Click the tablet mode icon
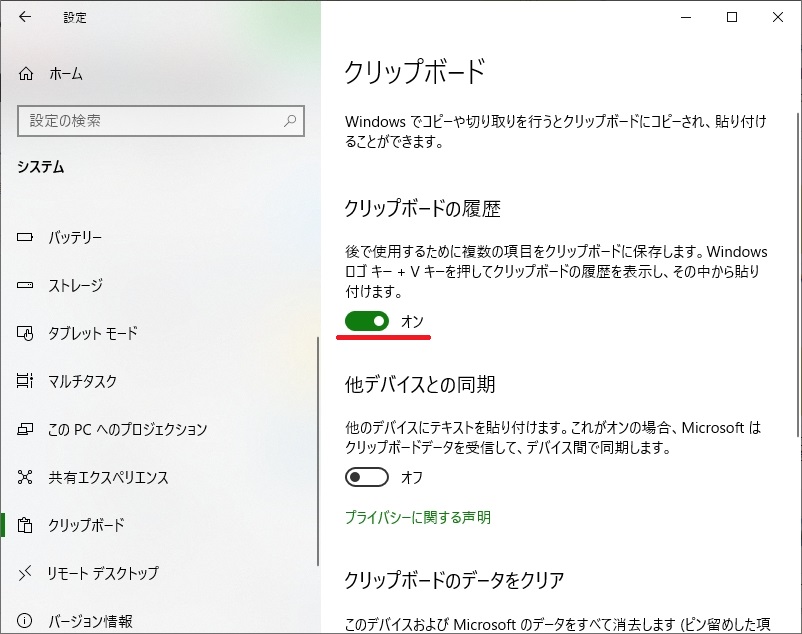 tap(25, 333)
